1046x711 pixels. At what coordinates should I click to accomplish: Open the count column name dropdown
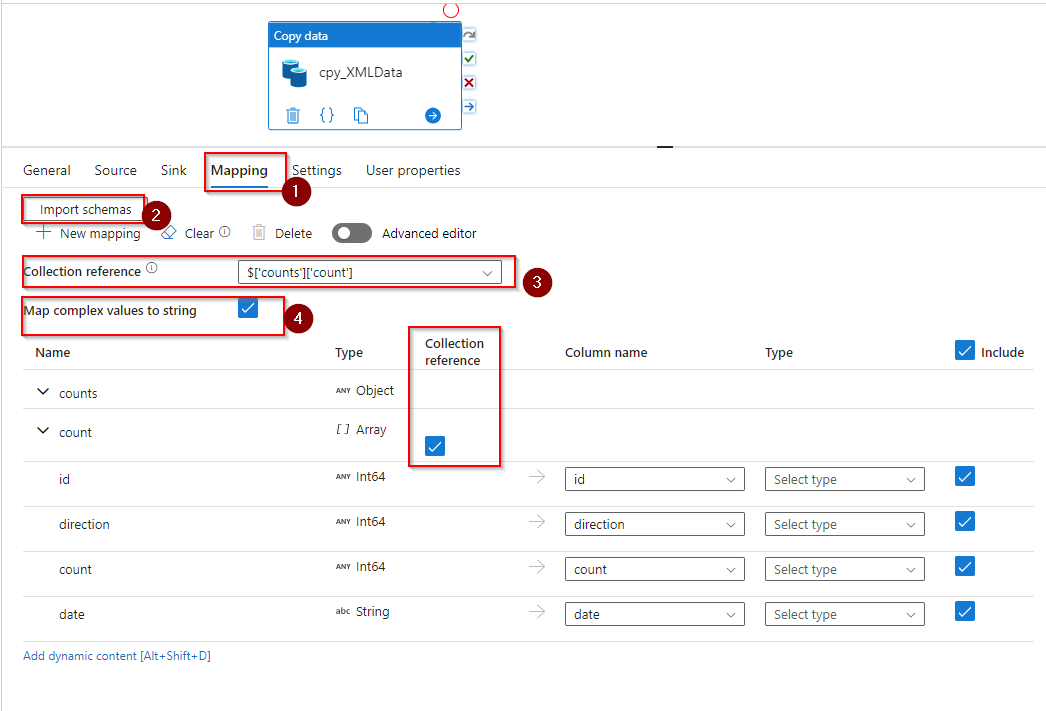tap(654, 569)
